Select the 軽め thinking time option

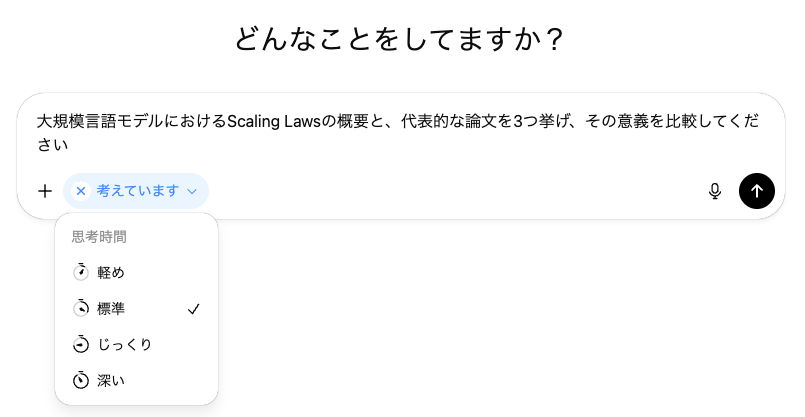(x=111, y=272)
